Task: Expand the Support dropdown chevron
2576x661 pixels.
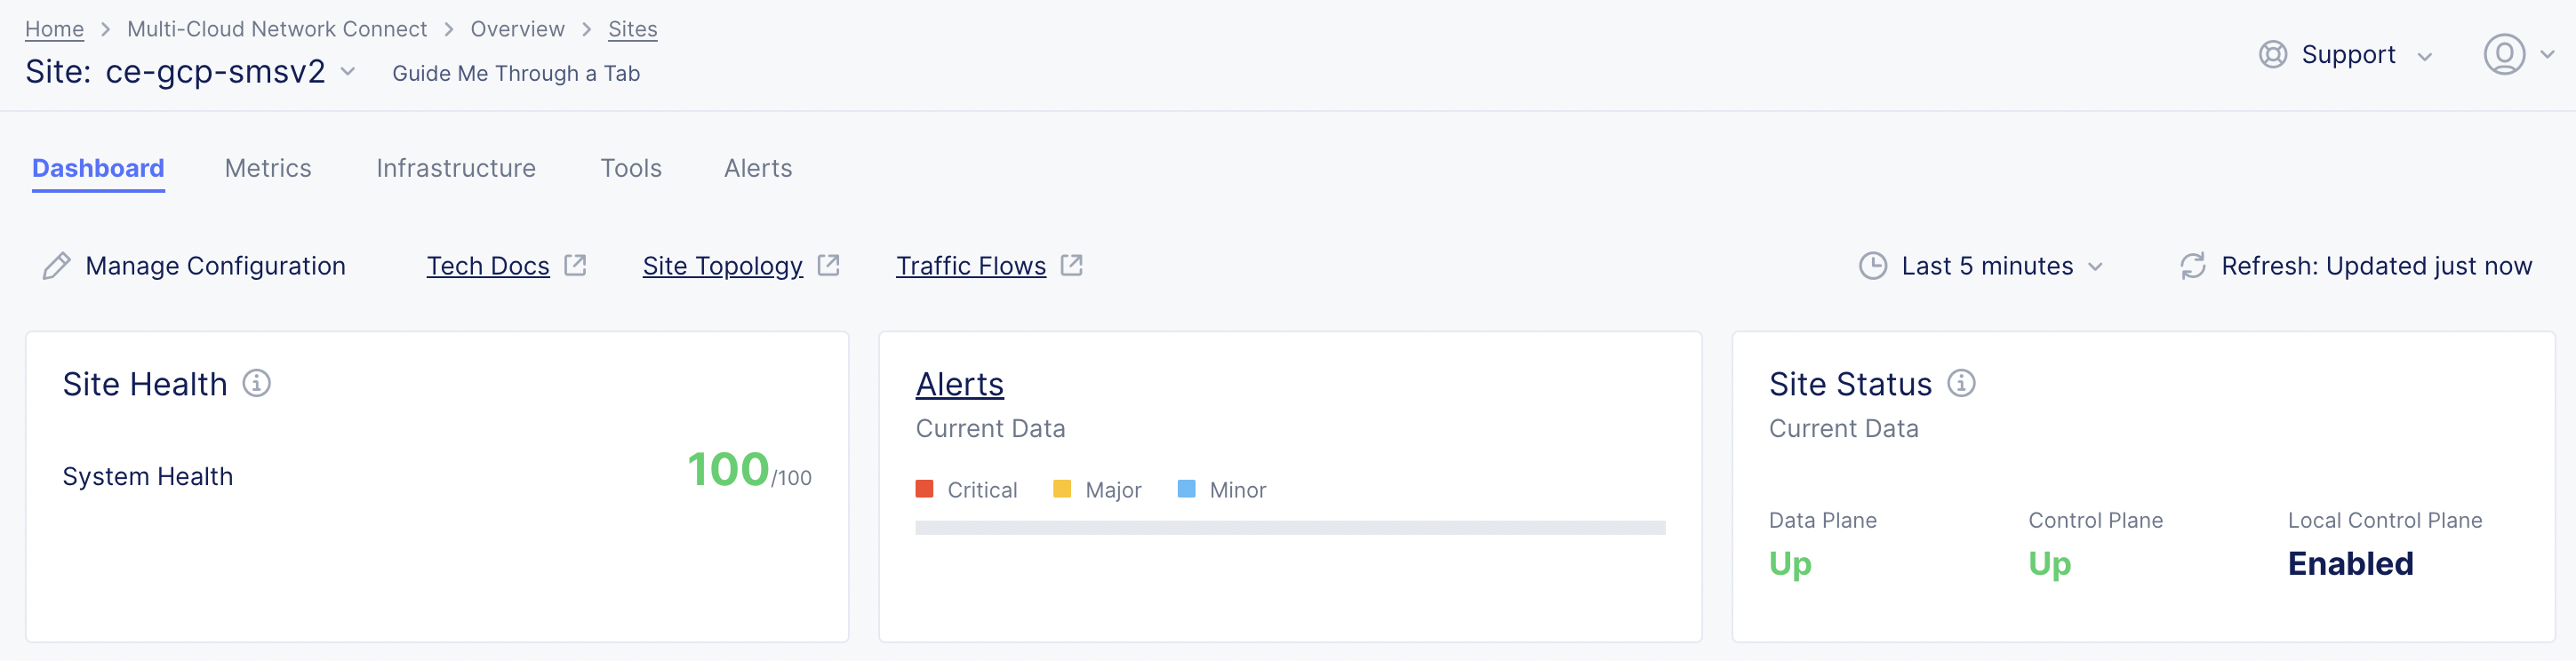Action: [2424, 56]
